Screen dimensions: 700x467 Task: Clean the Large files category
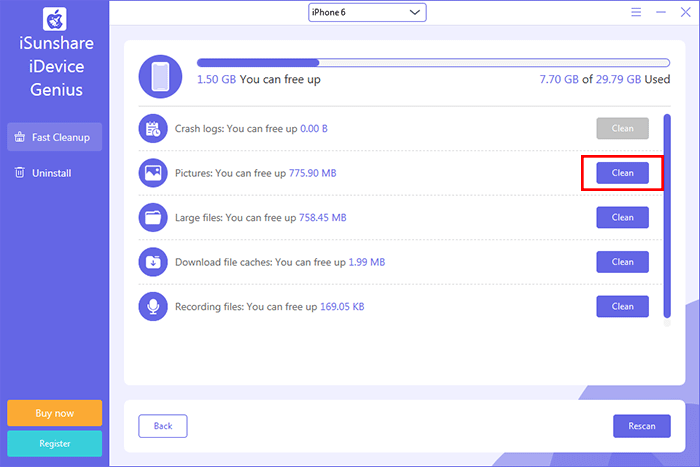[x=622, y=217]
